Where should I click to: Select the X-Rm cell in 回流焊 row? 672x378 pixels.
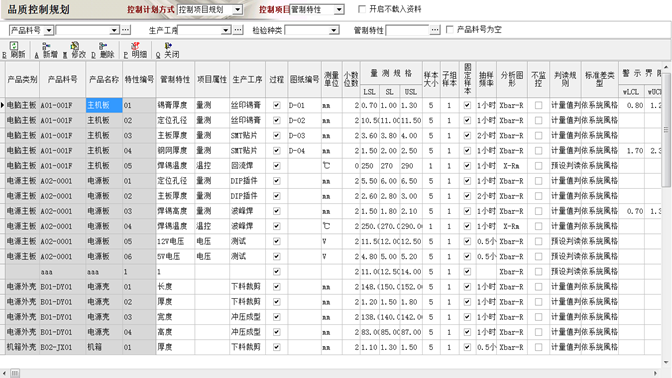512,165
